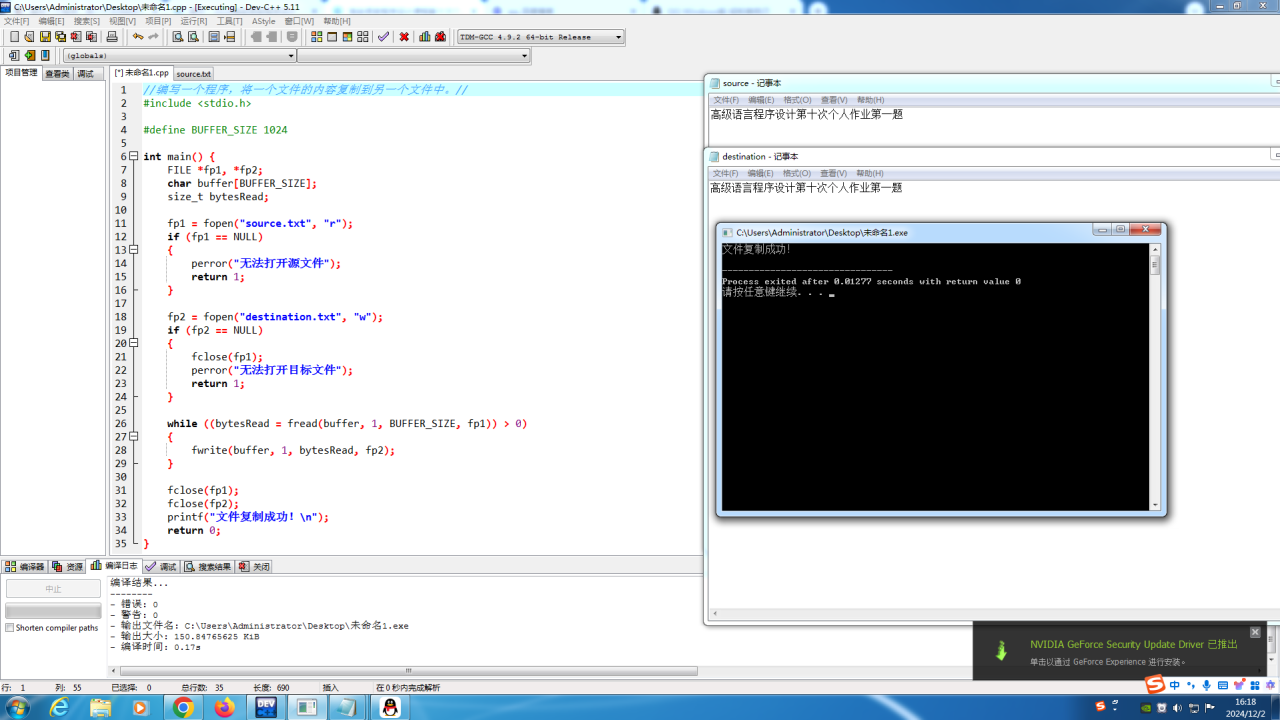1280x720 pixels.
Task: Switch to the source.txt editor tab
Action: click(x=193, y=74)
